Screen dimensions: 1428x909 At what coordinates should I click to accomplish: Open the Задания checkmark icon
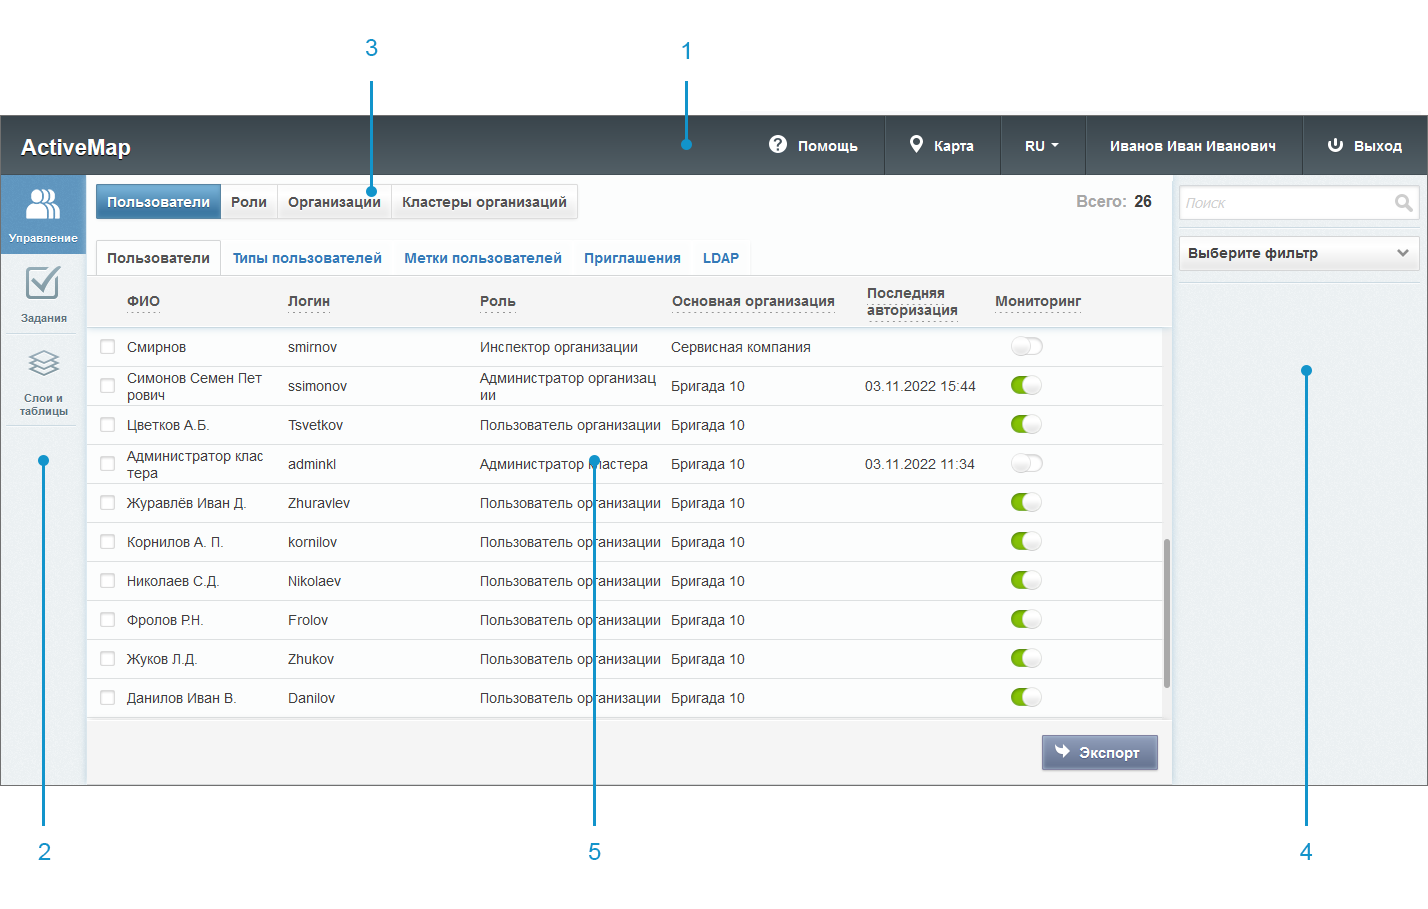(x=43, y=283)
